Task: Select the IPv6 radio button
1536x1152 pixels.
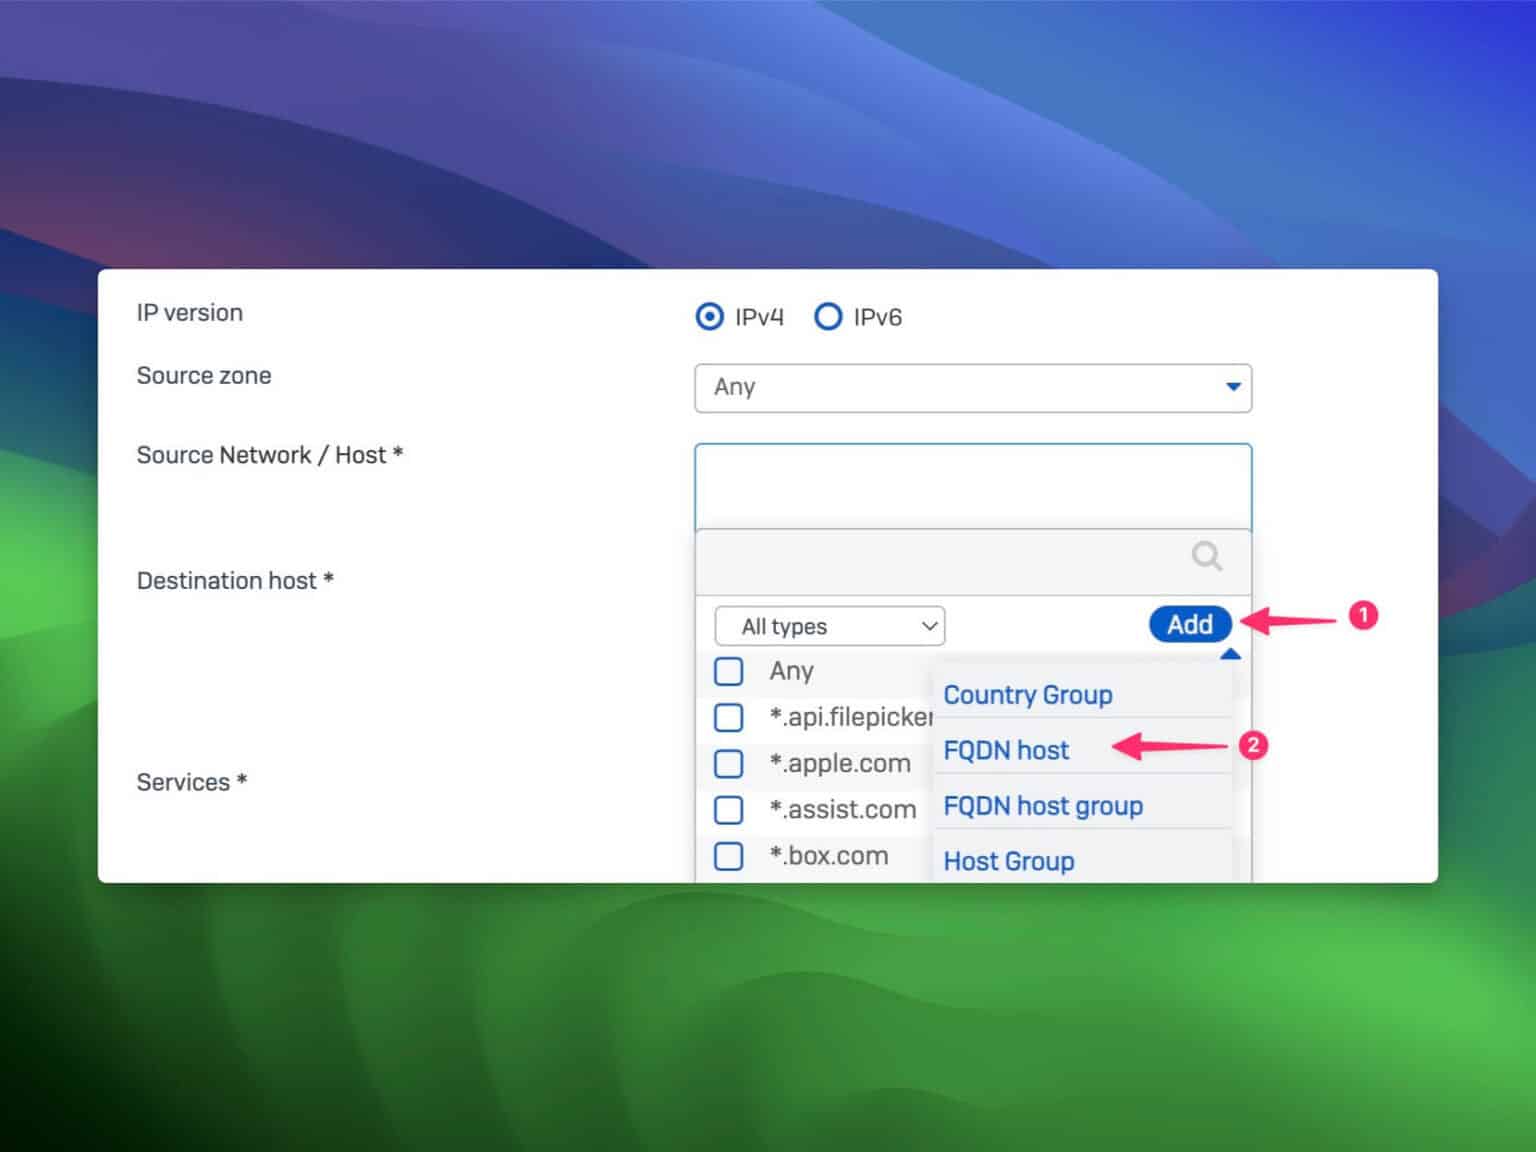Action: 829,316
